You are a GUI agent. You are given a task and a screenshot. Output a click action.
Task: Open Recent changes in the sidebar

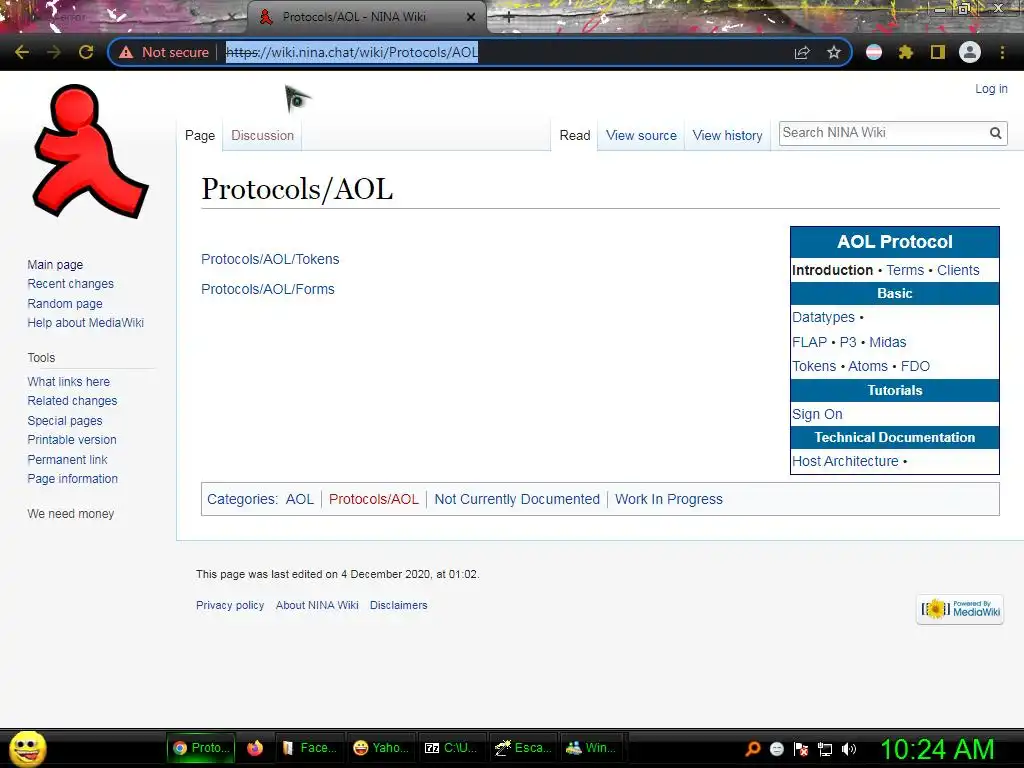pyautogui.click(x=71, y=284)
